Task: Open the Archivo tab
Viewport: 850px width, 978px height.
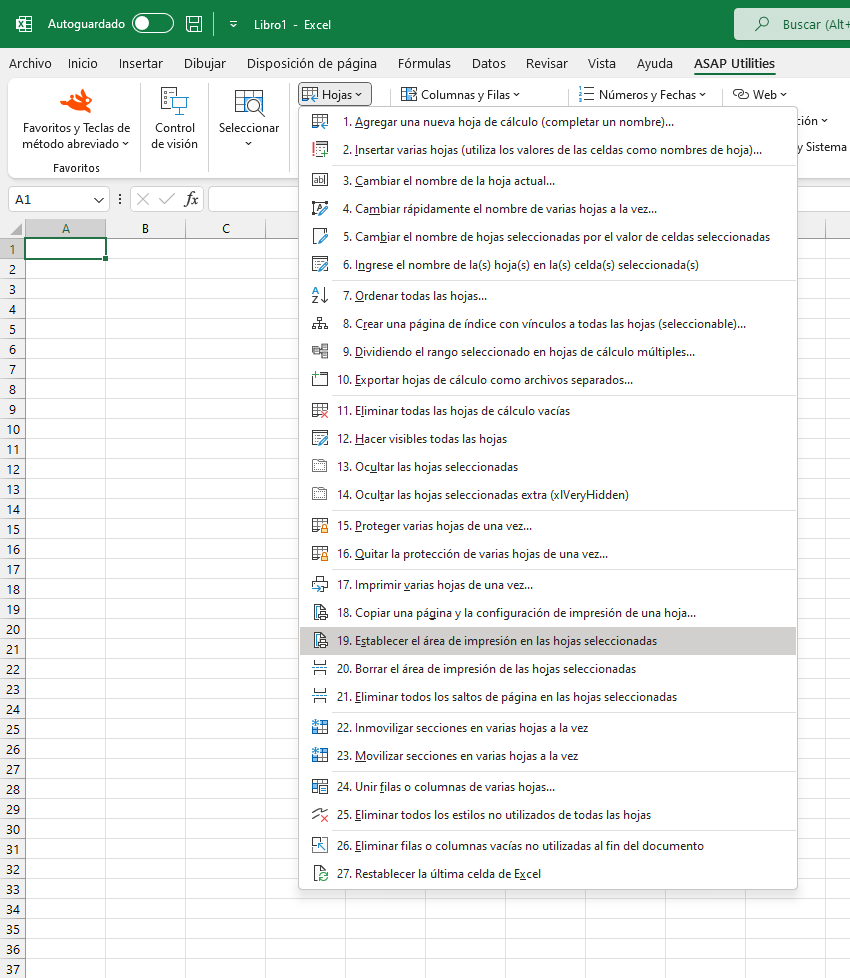Action: pyautogui.click(x=30, y=64)
